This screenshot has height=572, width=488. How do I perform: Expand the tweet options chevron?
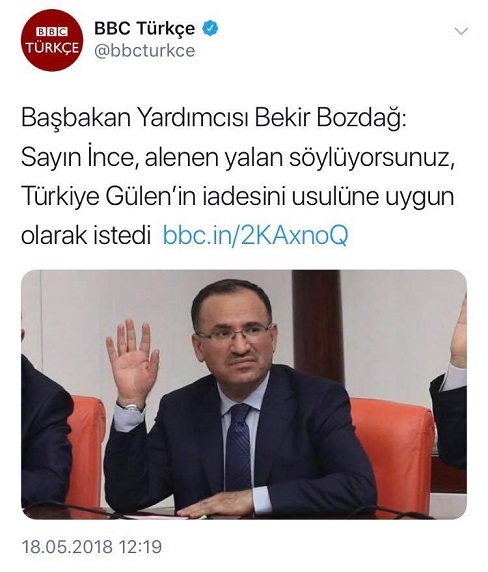coord(461,31)
